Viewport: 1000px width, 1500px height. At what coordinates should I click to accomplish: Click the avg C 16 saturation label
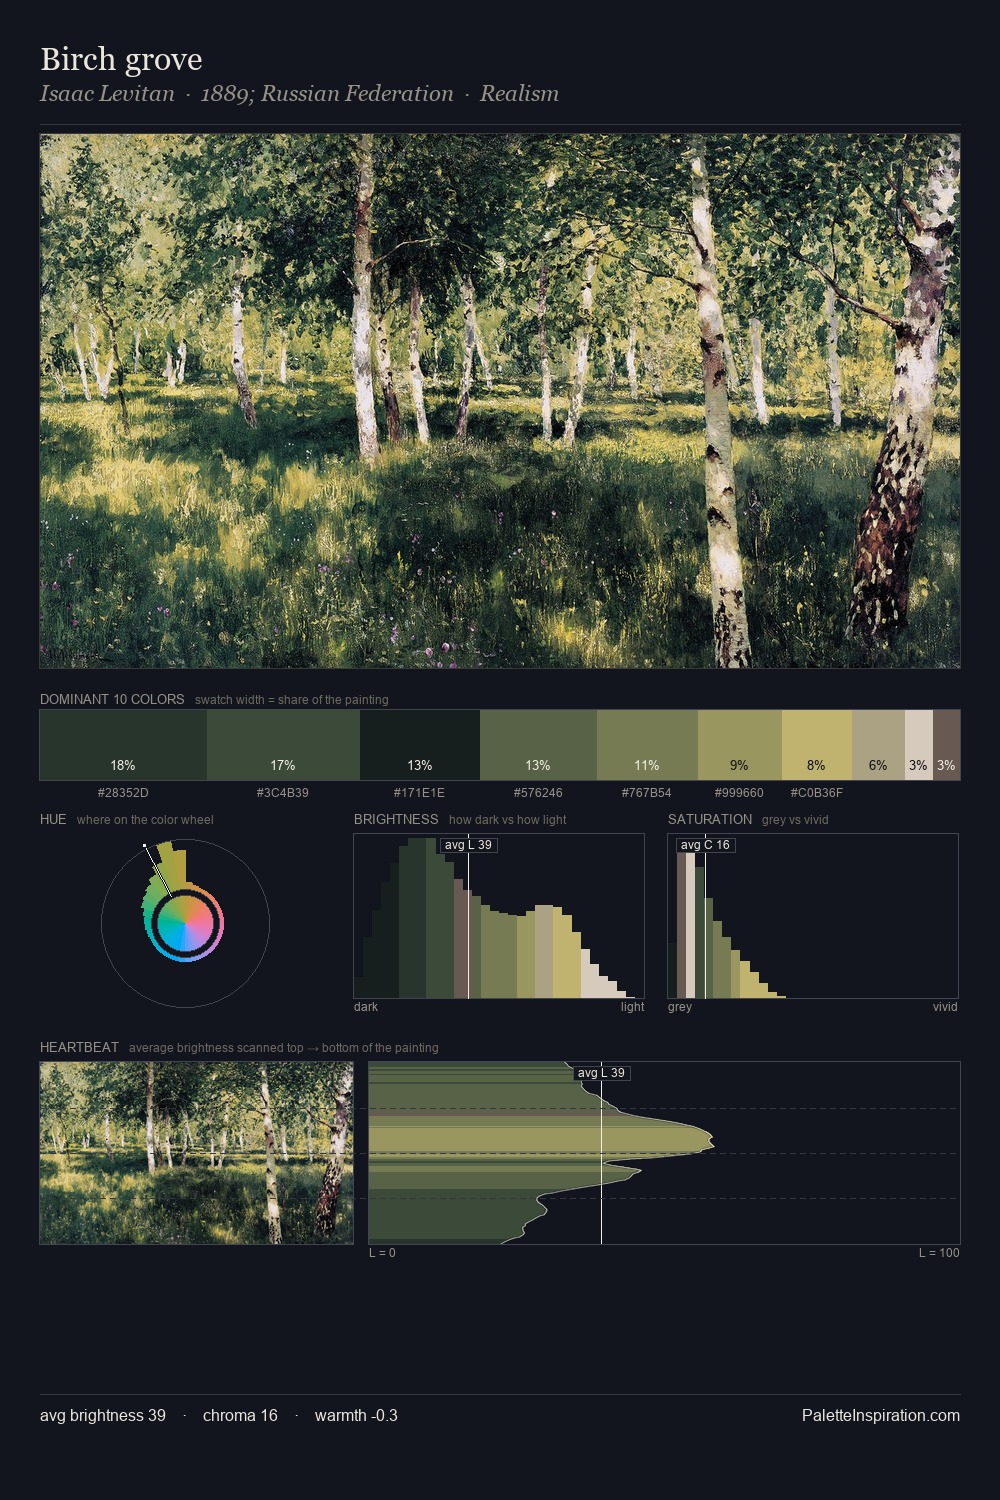[x=705, y=845]
